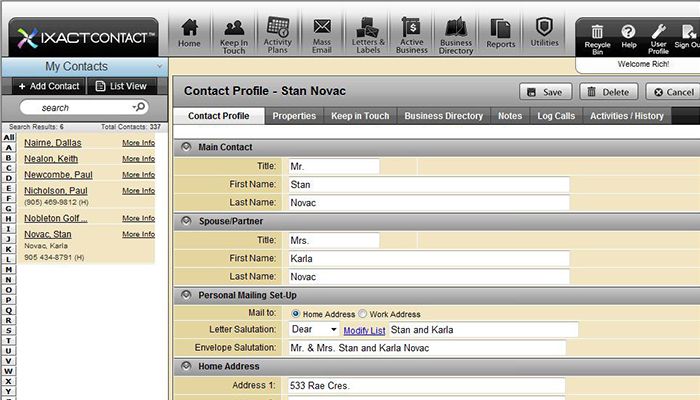Click More Info for Novac, Stan
This screenshot has height=400, width=700.
(x=138, y=234)
